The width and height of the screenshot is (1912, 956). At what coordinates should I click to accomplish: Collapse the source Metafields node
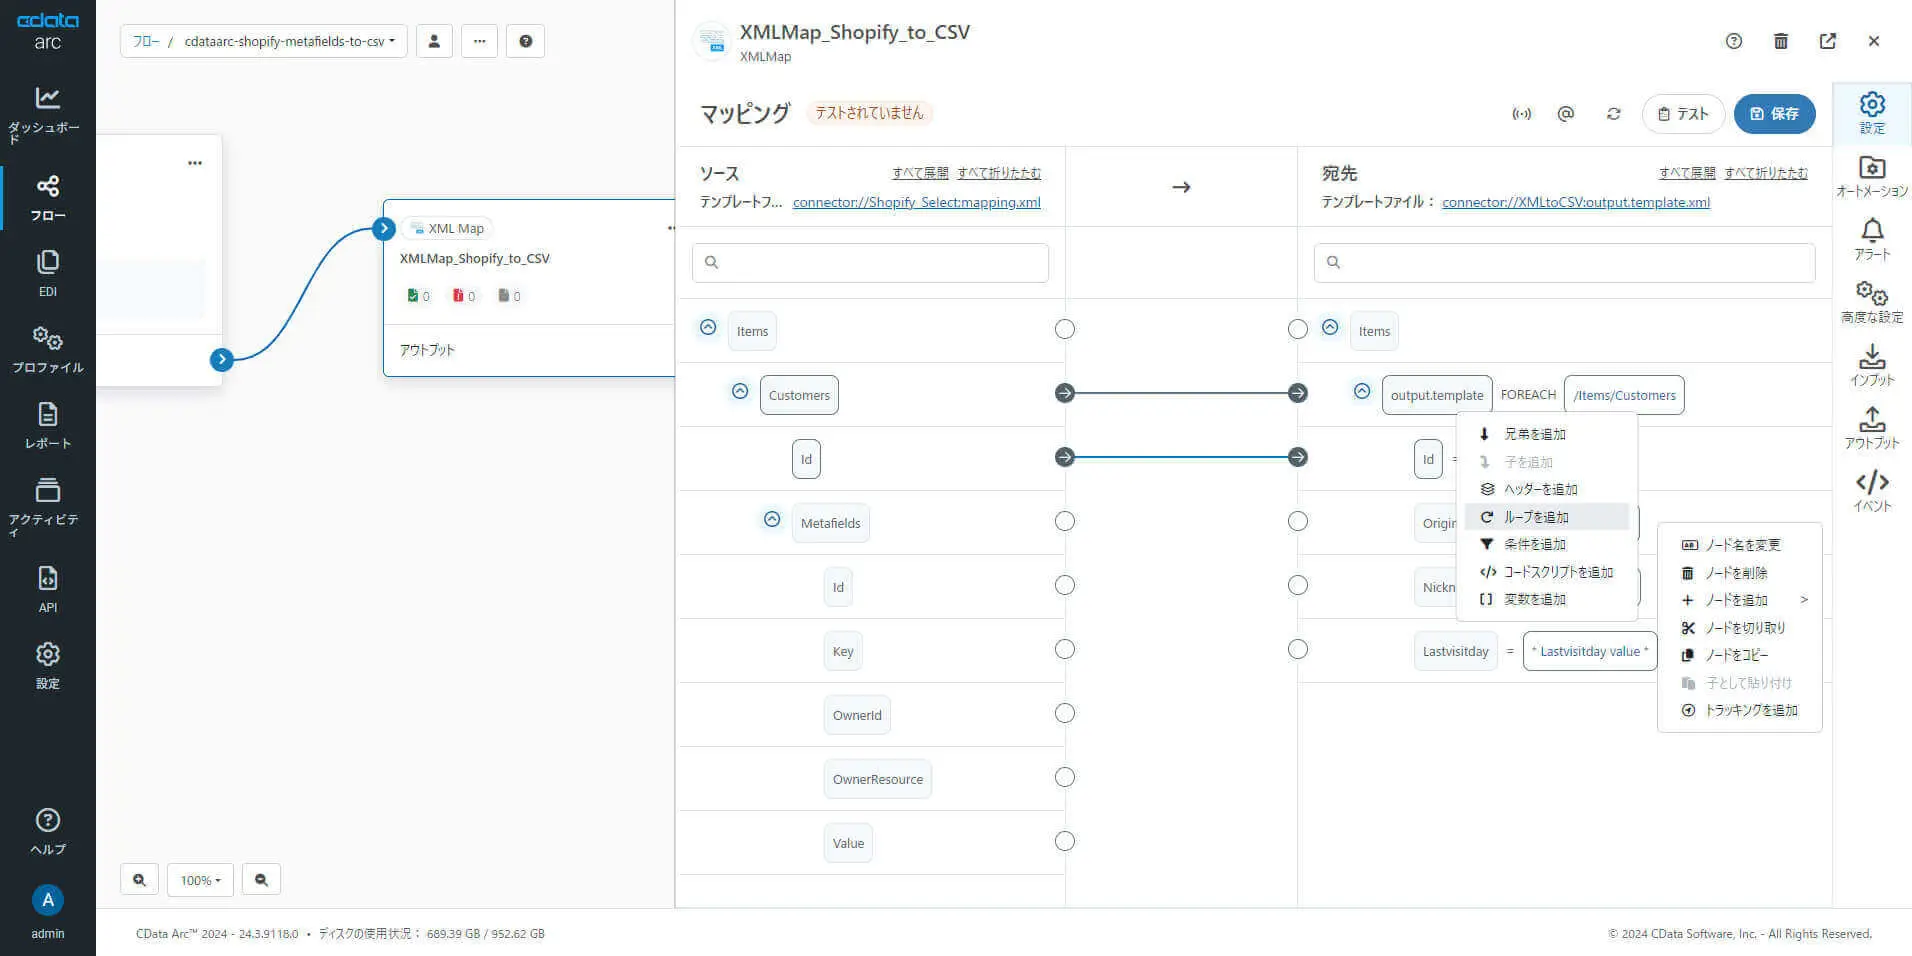[772, 520]
